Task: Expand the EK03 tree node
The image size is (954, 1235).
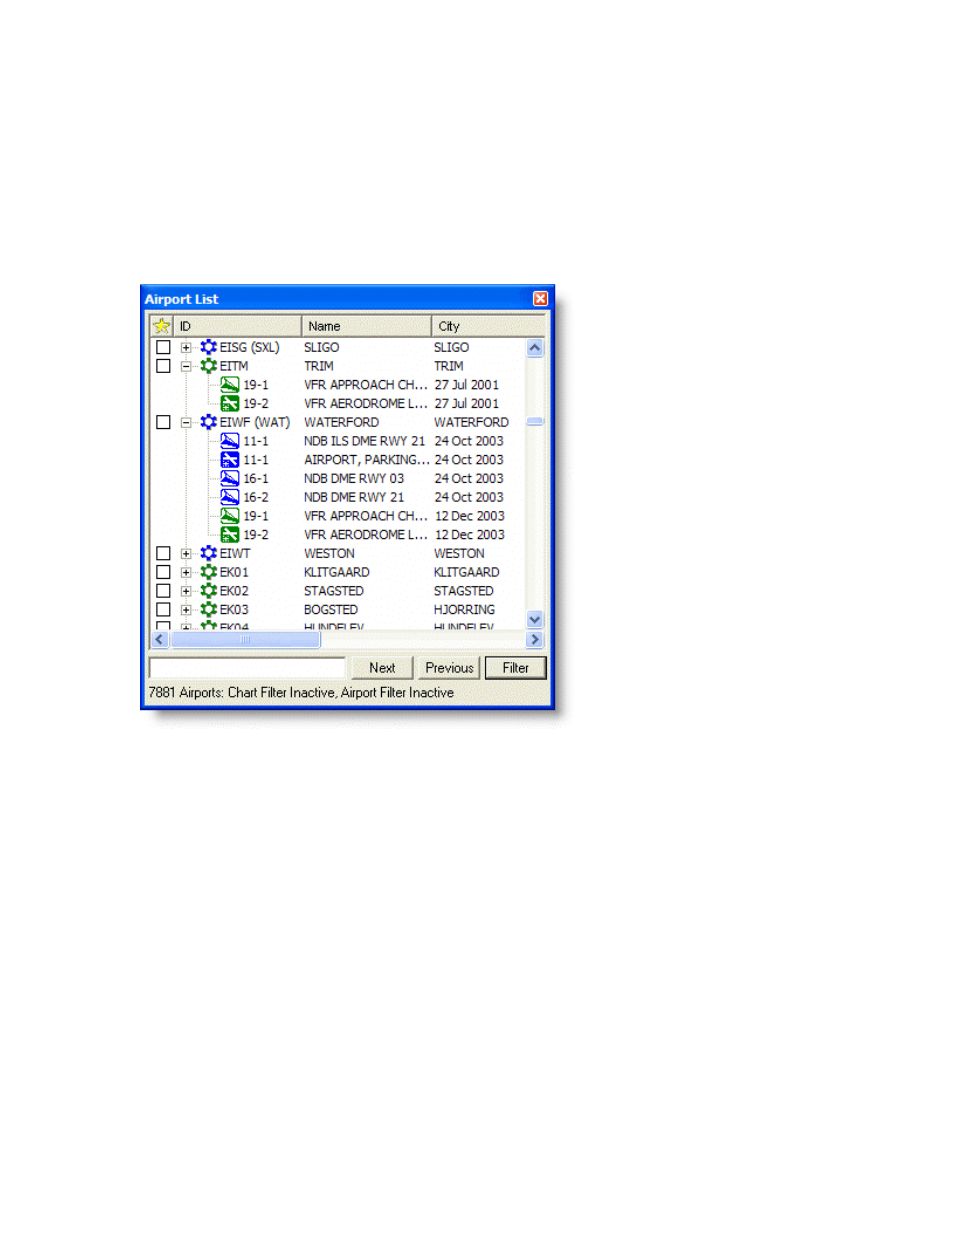Action: click(x=186, y=610)
